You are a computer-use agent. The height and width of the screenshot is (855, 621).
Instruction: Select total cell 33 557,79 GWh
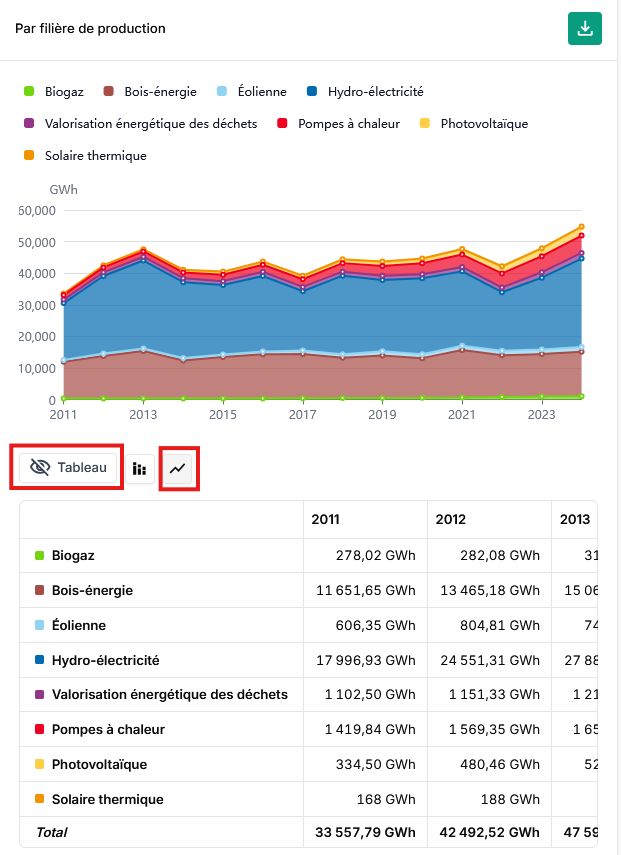coord(365,833)
